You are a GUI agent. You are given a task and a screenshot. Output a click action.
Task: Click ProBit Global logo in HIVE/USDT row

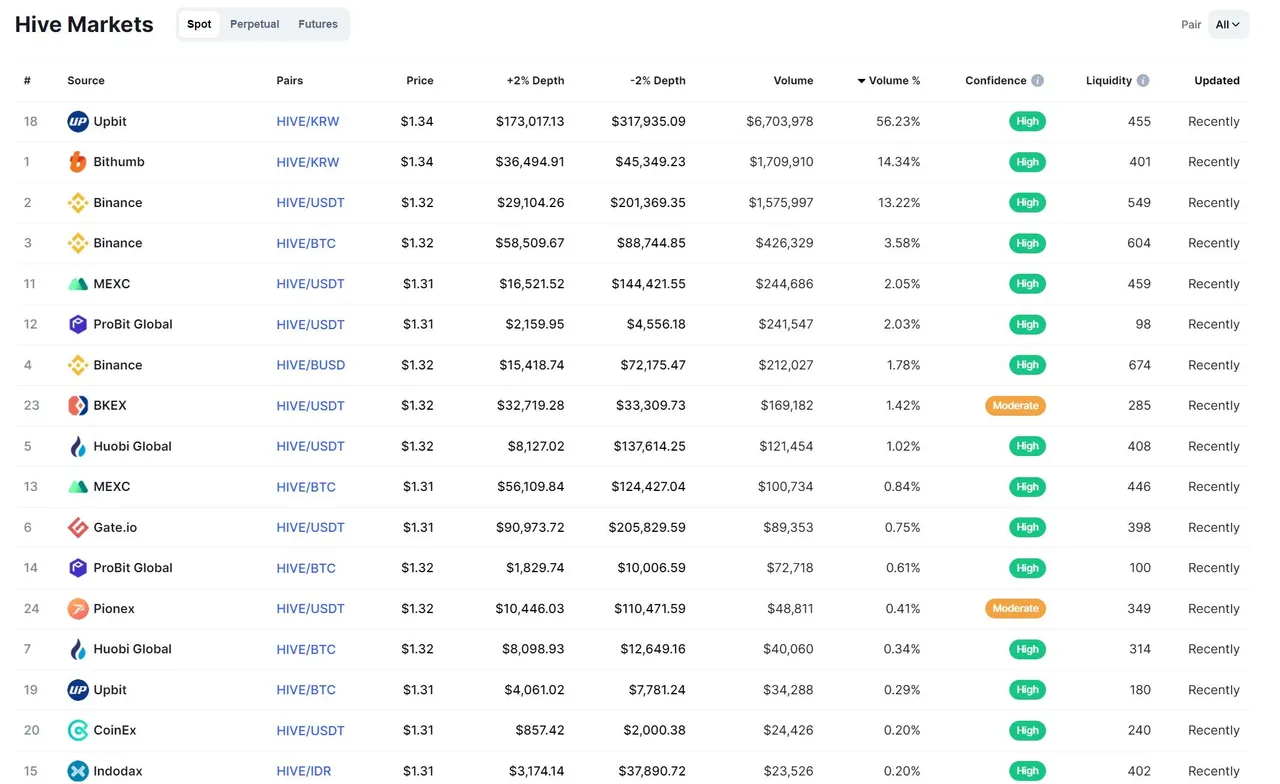point(78,324)
